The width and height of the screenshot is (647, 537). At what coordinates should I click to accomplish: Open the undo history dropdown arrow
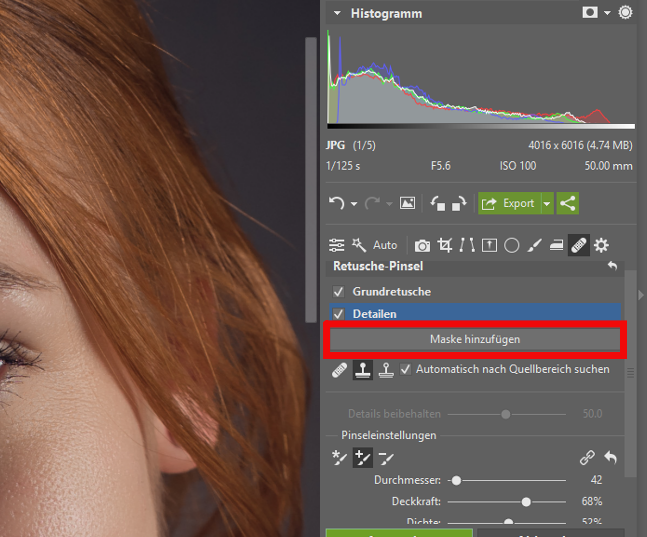354,203
